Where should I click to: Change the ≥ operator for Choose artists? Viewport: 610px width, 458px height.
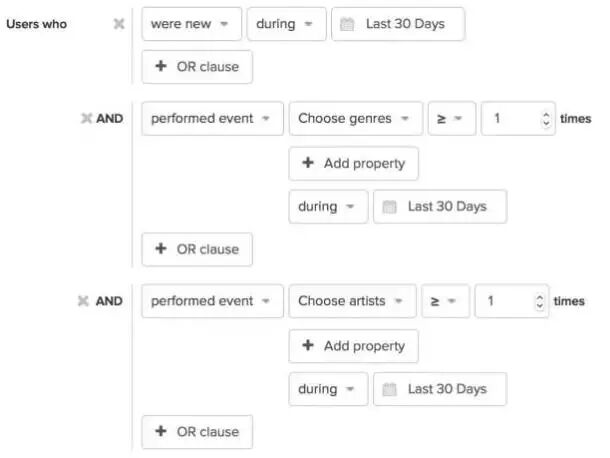(x=444, y=301)
